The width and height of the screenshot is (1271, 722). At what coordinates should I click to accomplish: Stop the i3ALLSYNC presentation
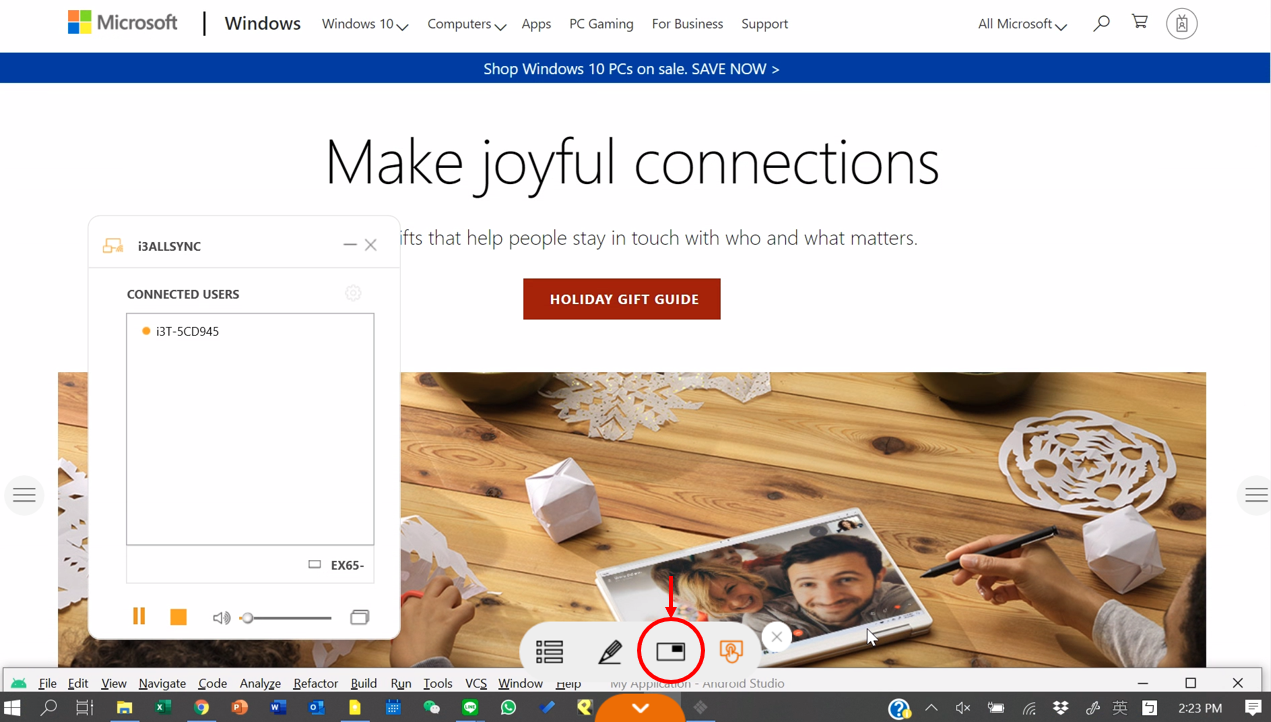coord(178,617)
